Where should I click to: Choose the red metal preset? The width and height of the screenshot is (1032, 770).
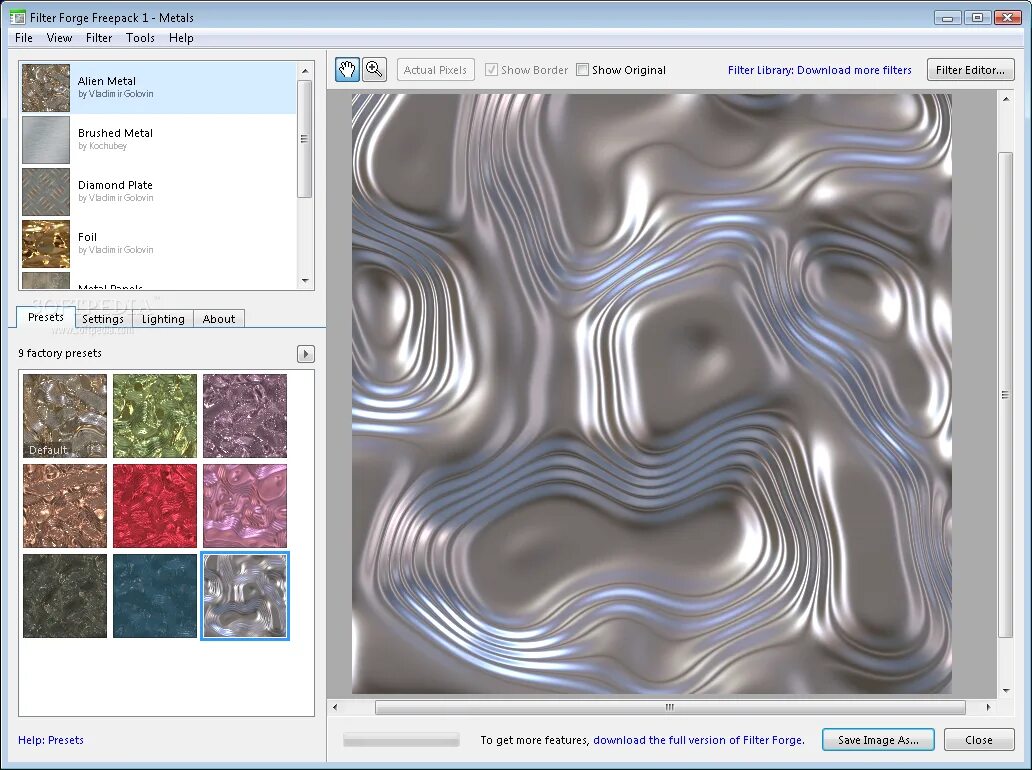point(155,506)
